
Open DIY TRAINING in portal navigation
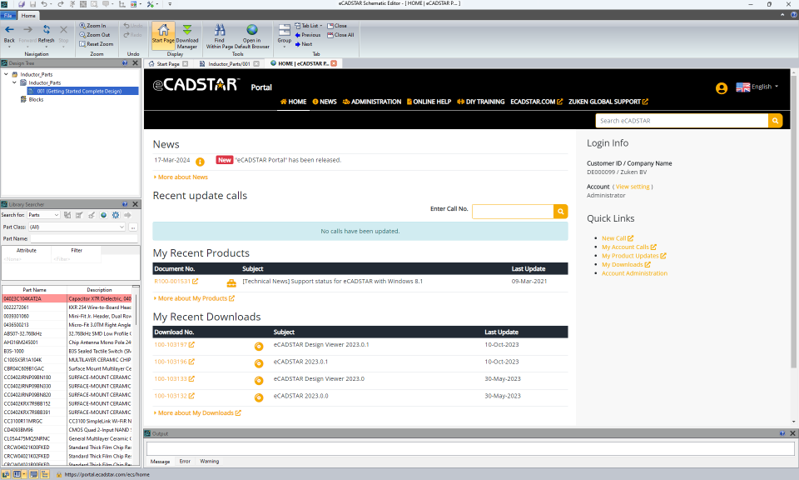click(x=481, y=101)
